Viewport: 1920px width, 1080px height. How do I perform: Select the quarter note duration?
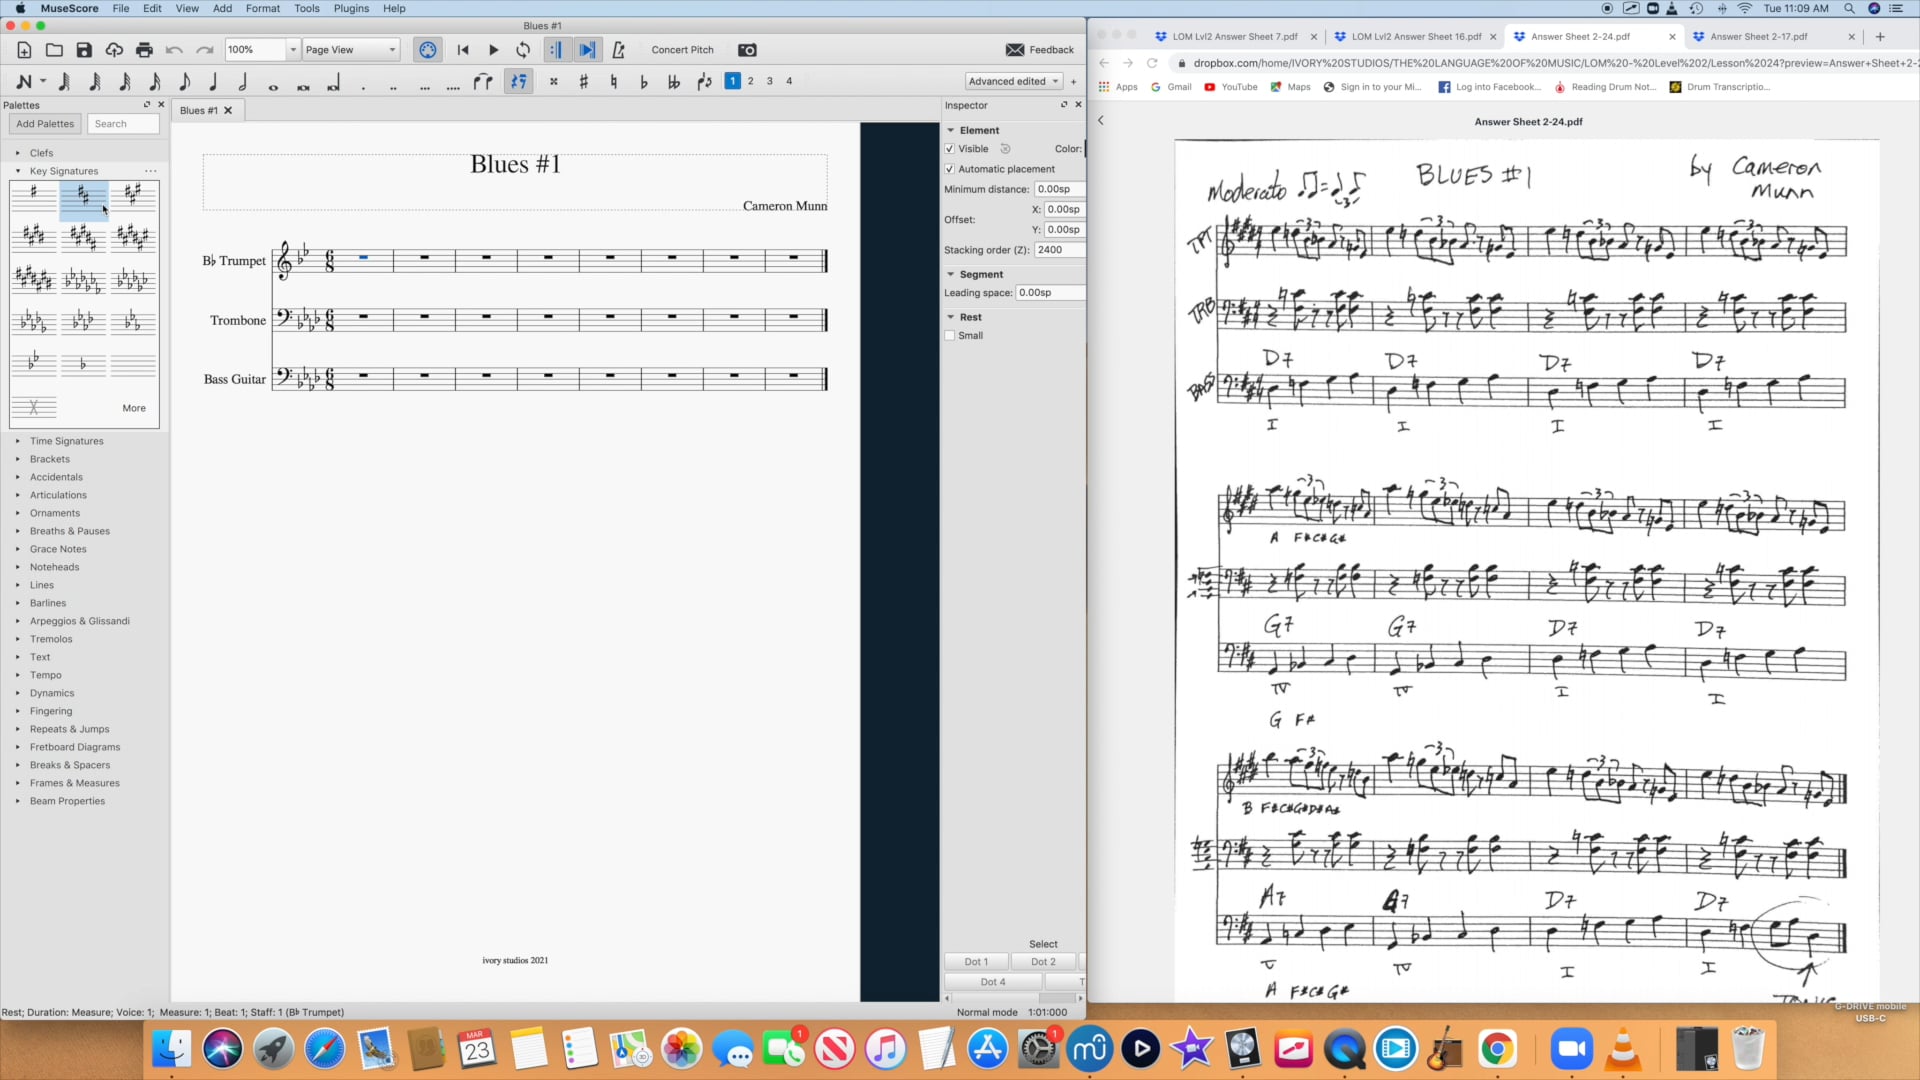coord(213,82)
